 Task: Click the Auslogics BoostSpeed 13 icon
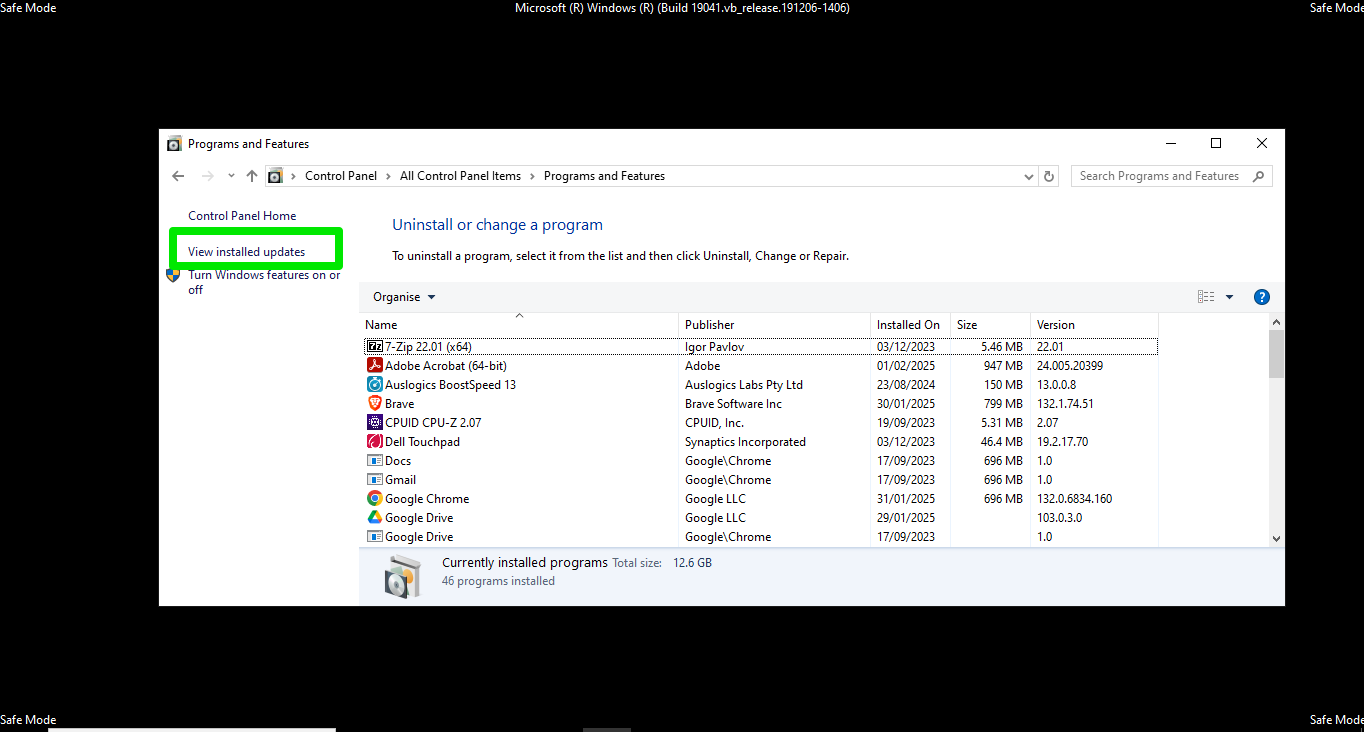[x=375, y=385]
